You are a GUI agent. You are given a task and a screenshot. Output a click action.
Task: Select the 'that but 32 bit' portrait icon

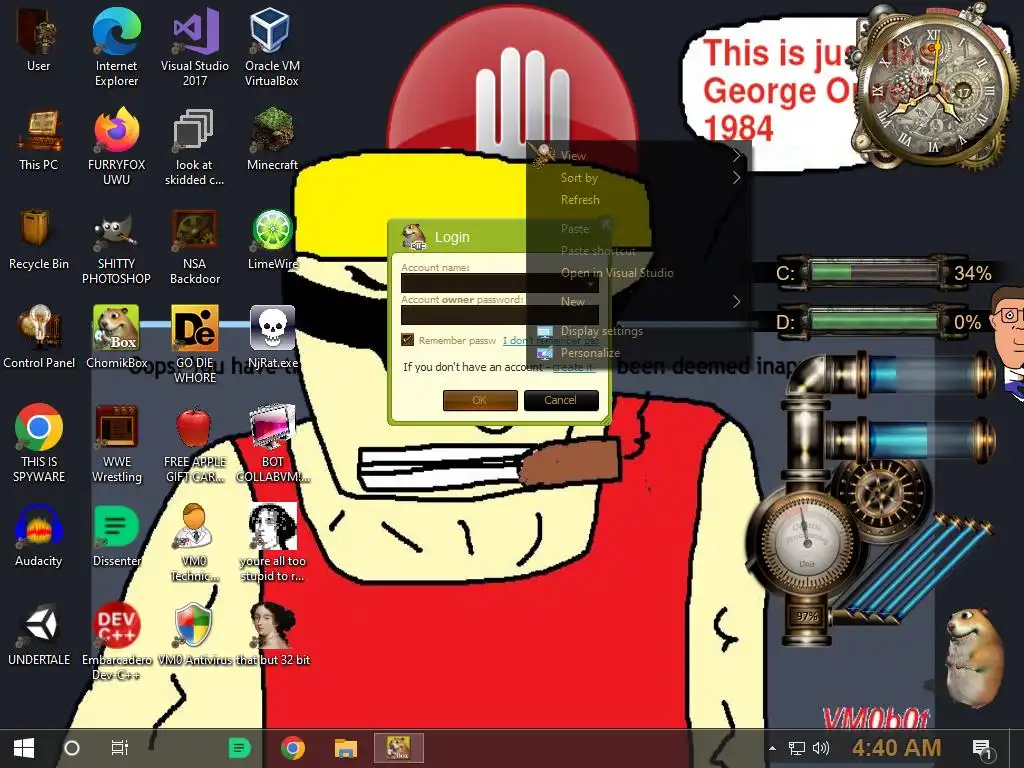click(272, 635)
